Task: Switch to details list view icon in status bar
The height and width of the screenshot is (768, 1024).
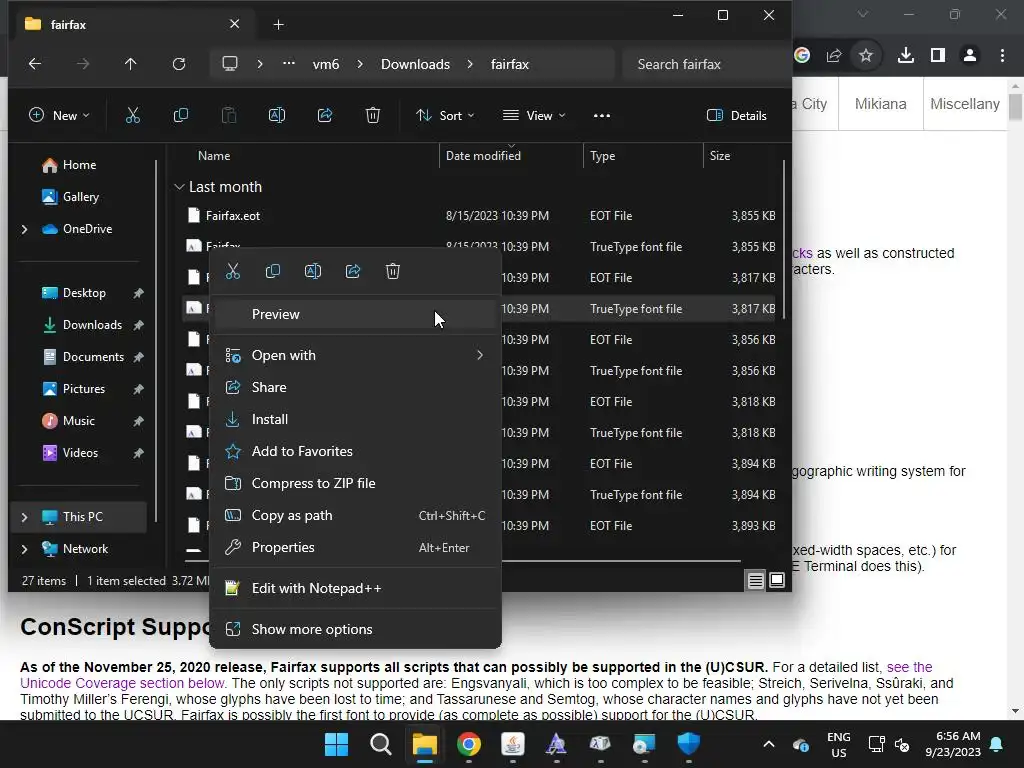Action: pos(756,580)
